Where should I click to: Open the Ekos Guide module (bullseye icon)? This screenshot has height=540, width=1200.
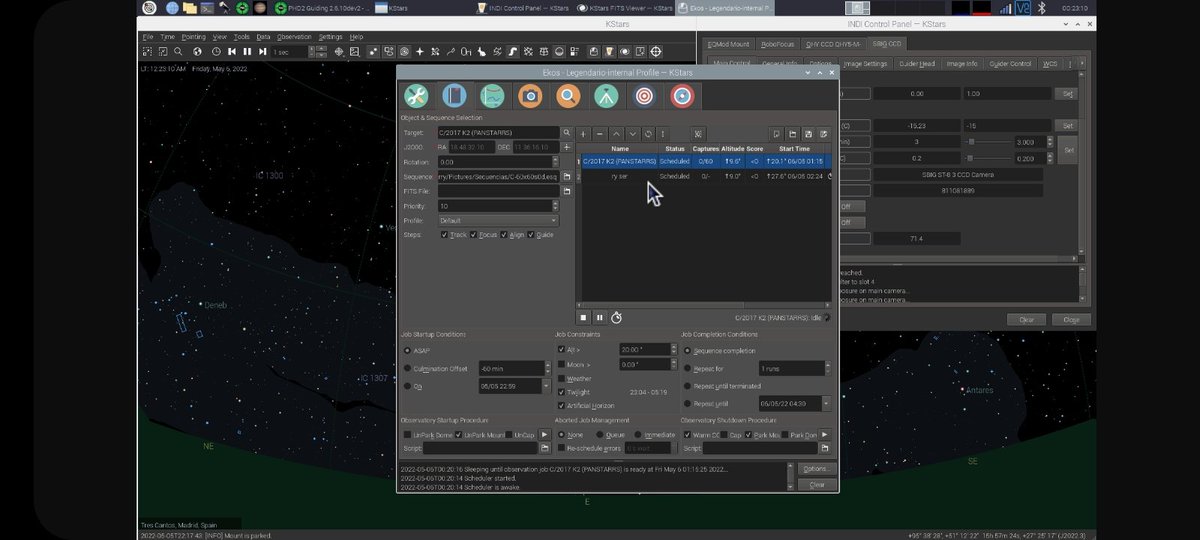pyautogui.click(x=682, y=96)
